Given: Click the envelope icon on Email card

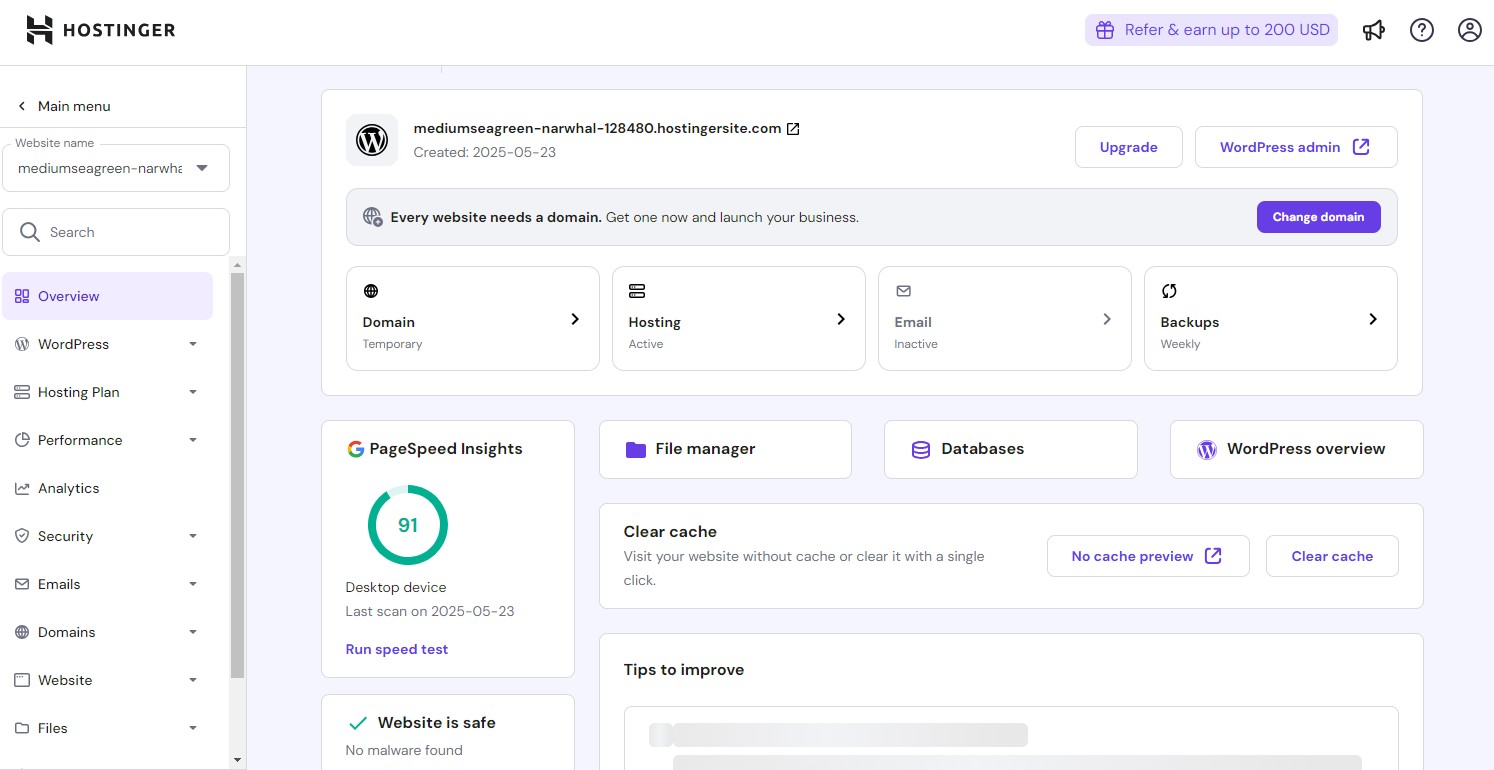Looking at the screenshot, I should coord(903,291).
